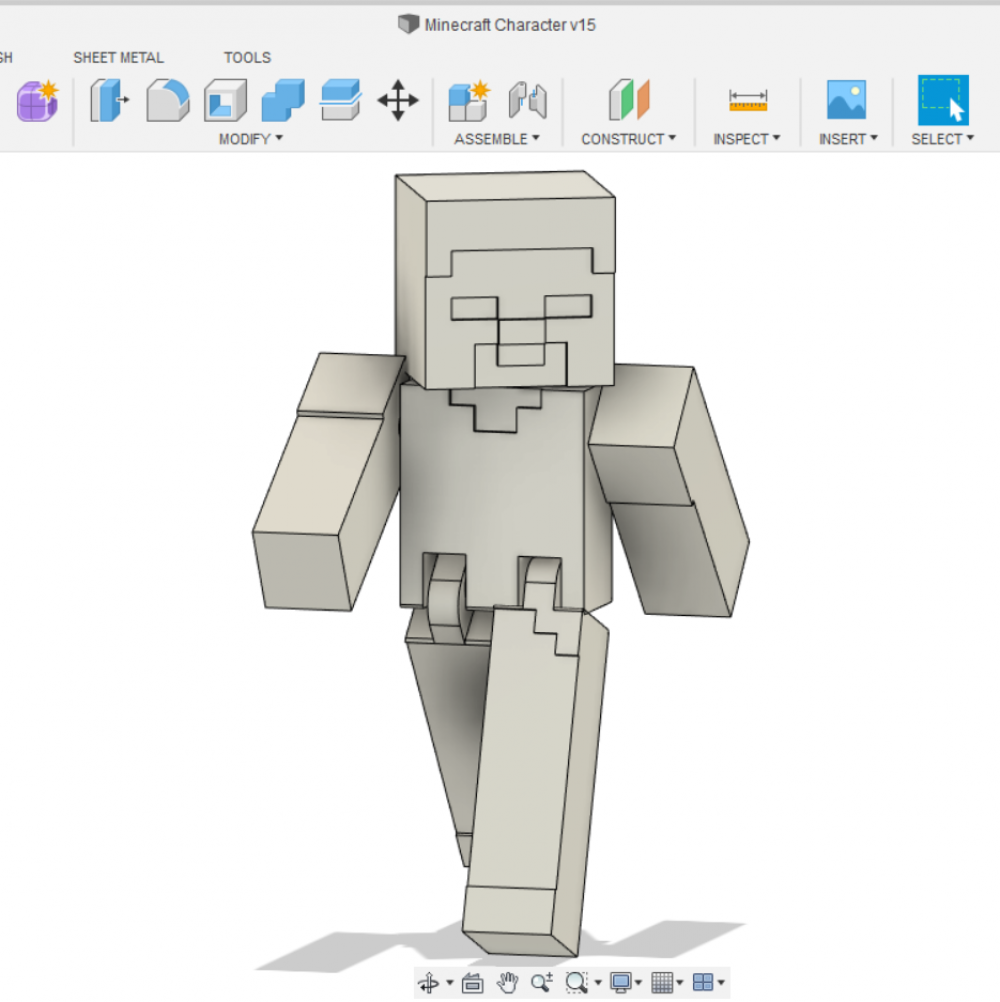Open the INSPECT dropdown menu
The width and height of the screenshot is (1000, 1002).
[746, 139]
